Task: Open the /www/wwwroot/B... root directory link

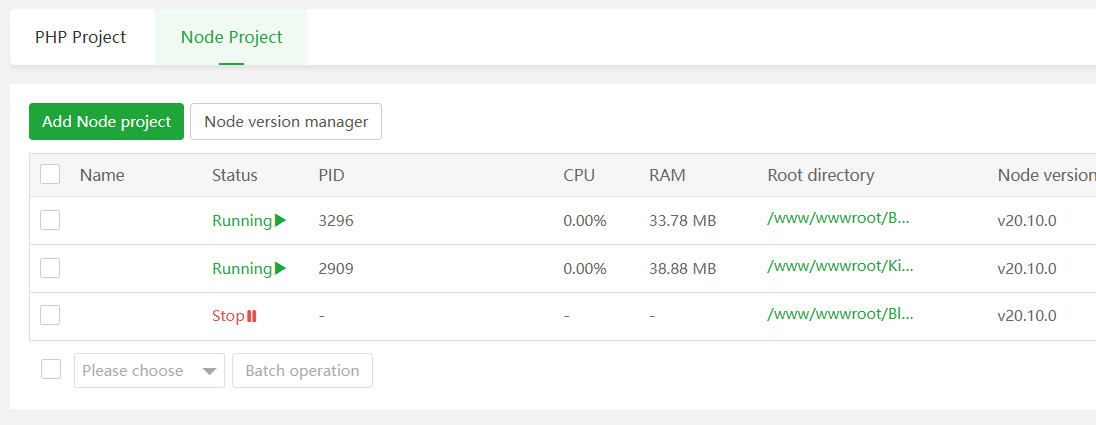Action: [x=839, y=217]
